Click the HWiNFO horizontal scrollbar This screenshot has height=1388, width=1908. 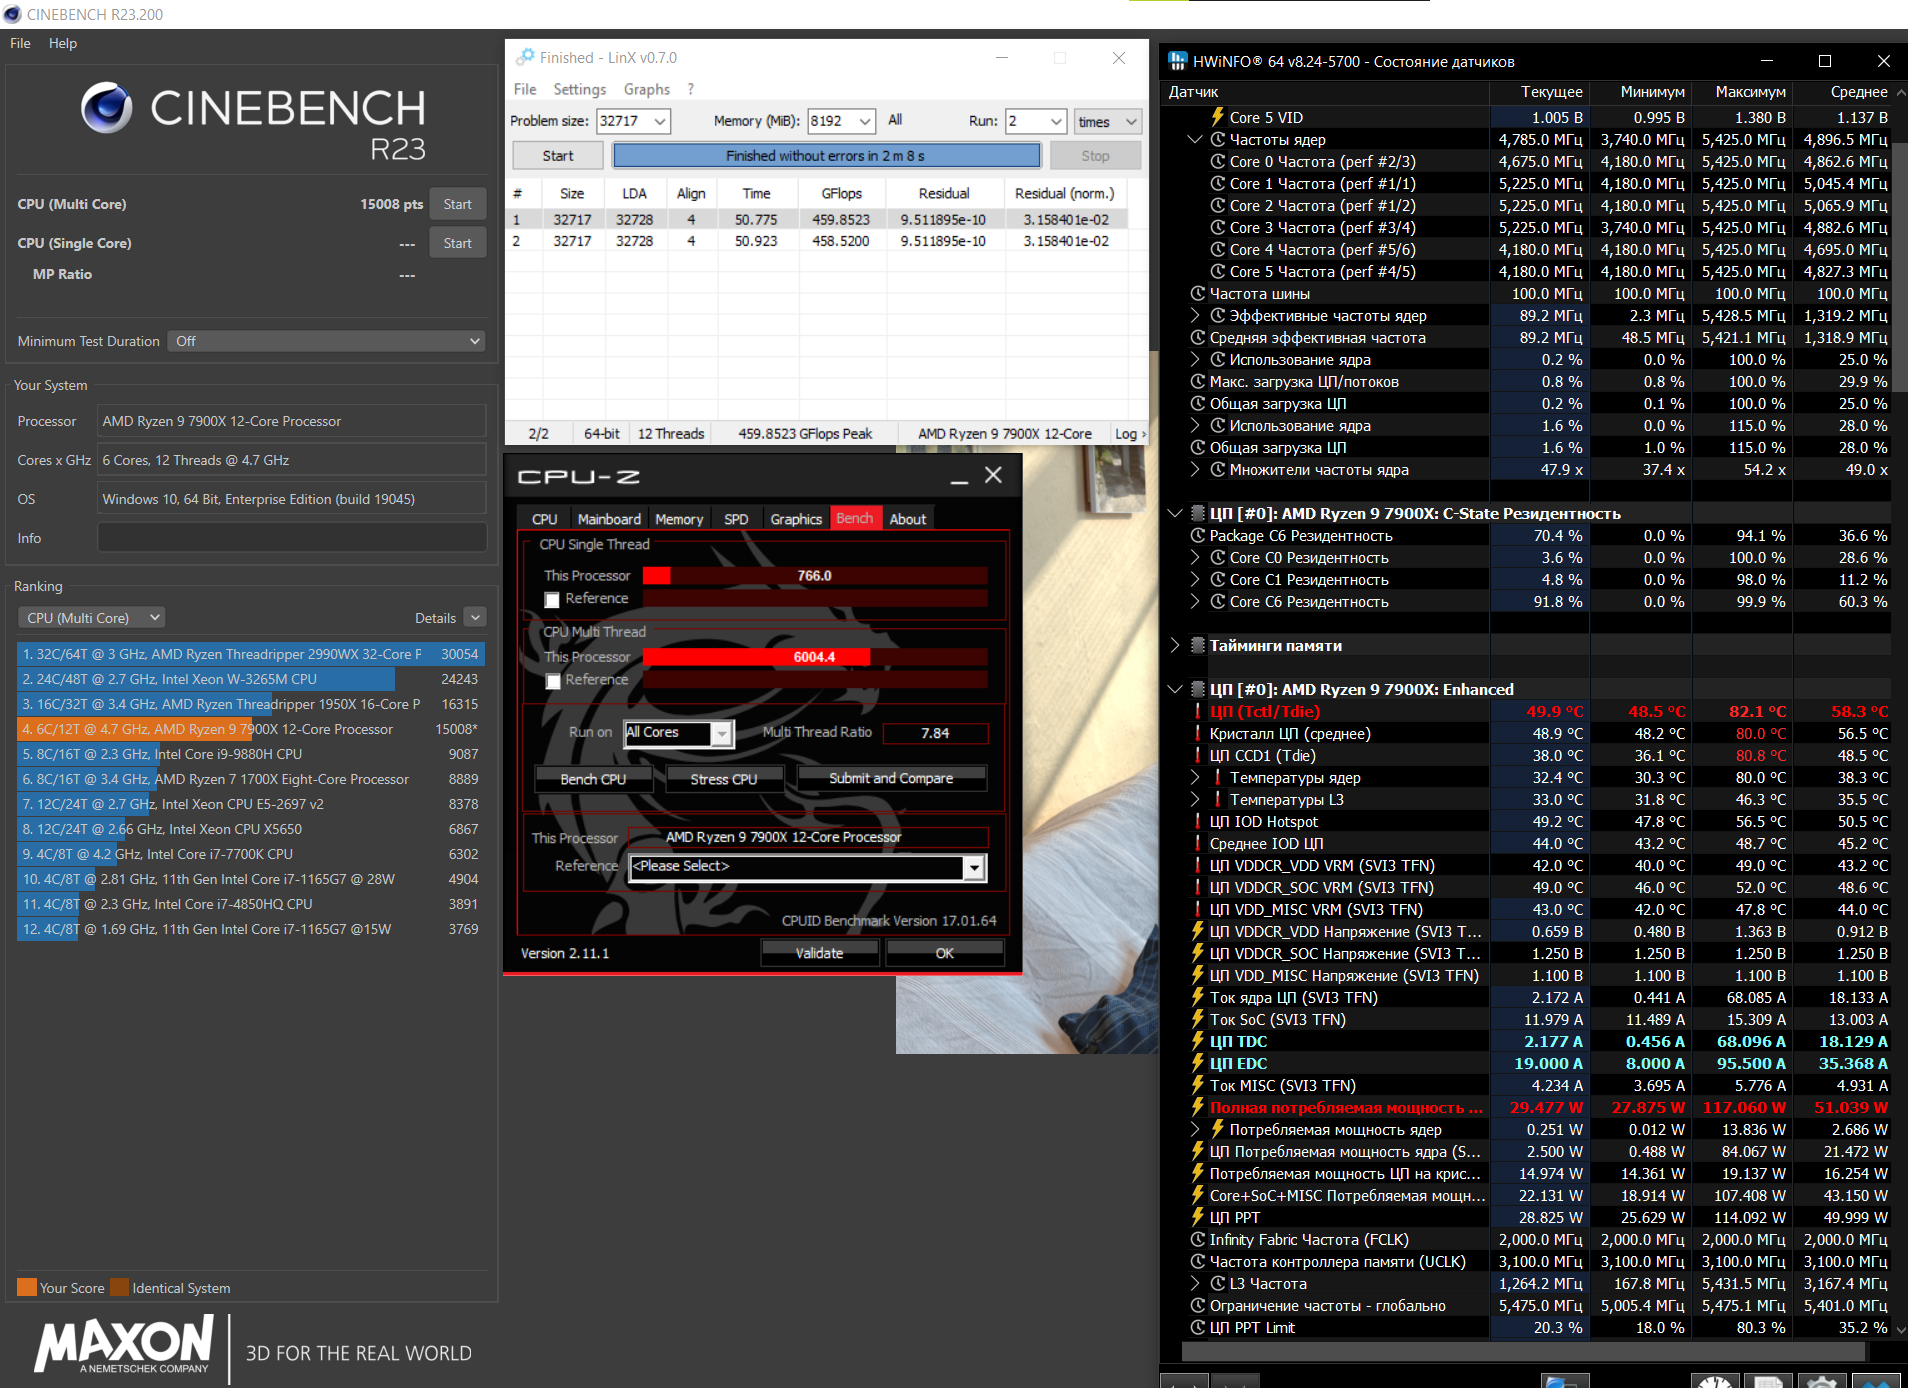click(1524, 1351)
